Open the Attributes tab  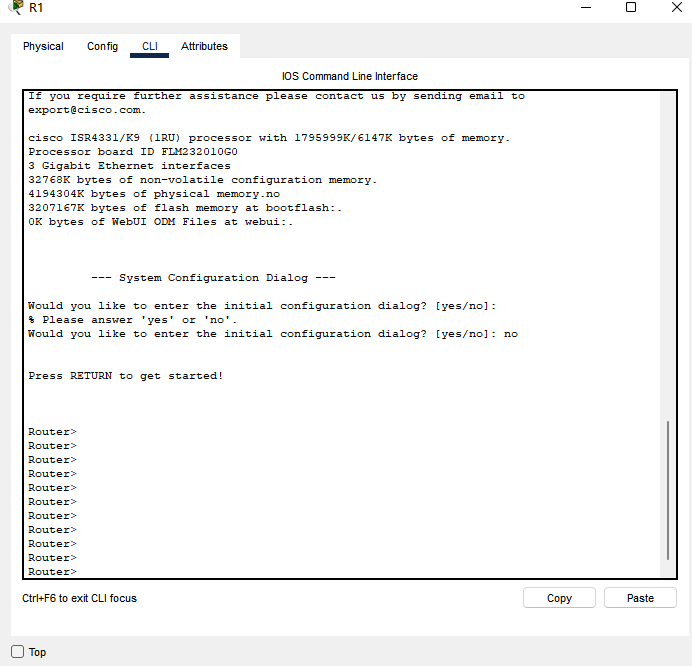pyautogui.click(x=204, y=46)
